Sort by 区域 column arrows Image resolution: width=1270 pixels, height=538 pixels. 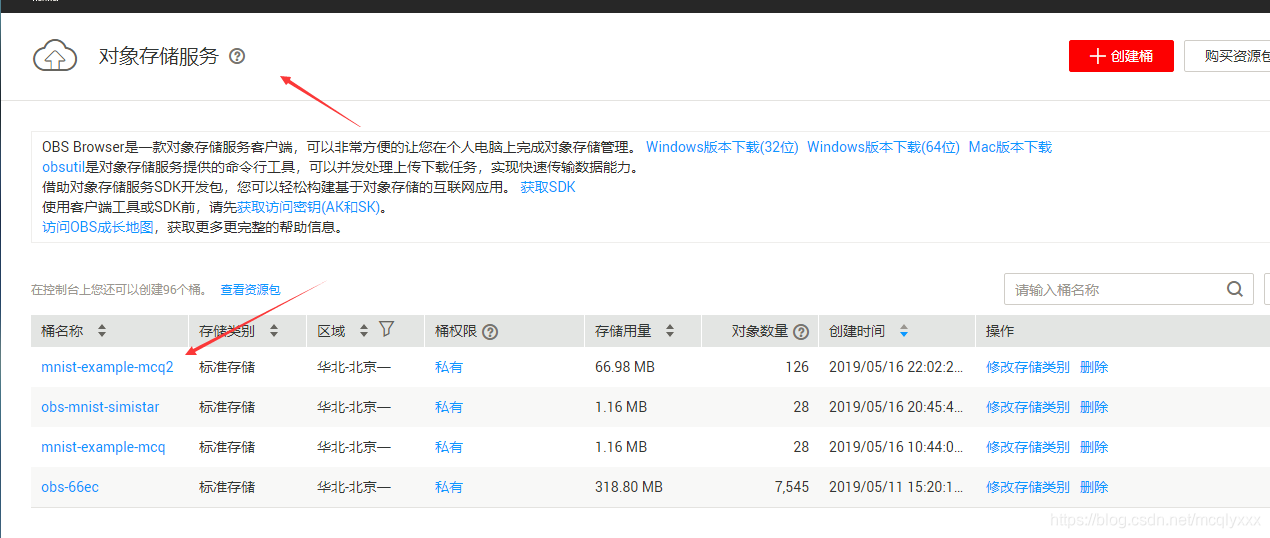(364, 331)
